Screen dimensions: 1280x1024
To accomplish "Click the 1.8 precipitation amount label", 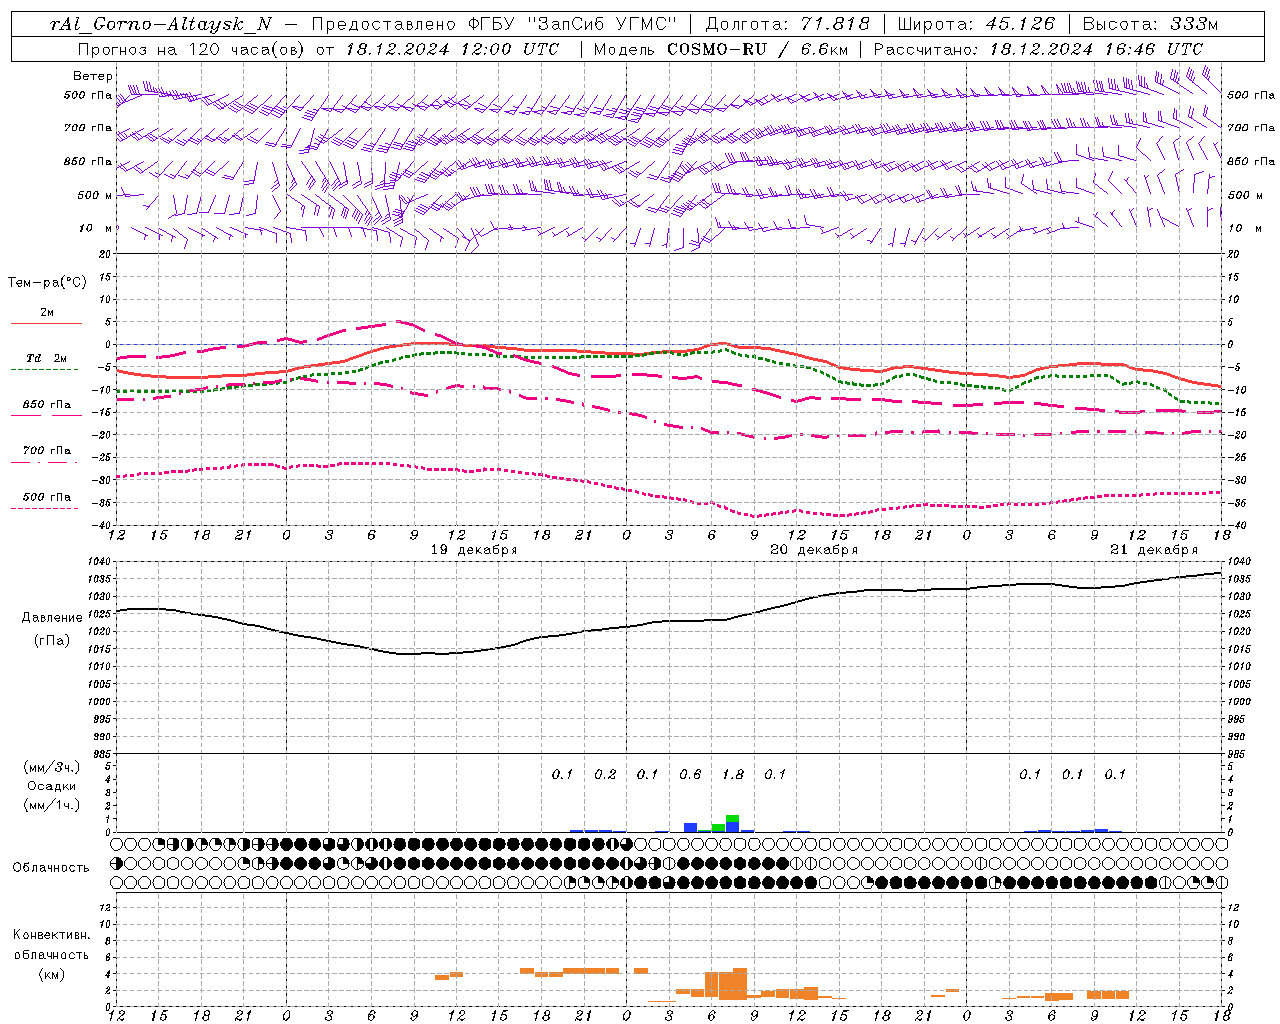I will [x=733, y=774].
